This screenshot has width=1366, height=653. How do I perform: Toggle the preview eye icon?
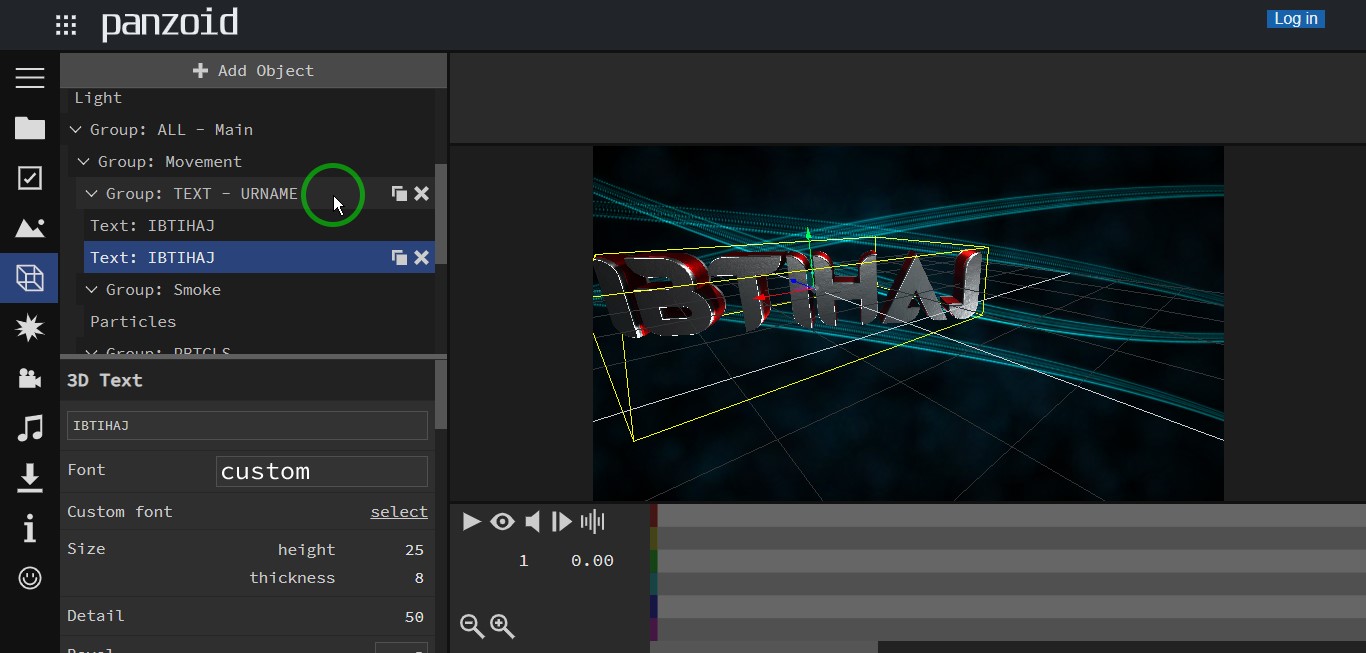tap(502, 521)
